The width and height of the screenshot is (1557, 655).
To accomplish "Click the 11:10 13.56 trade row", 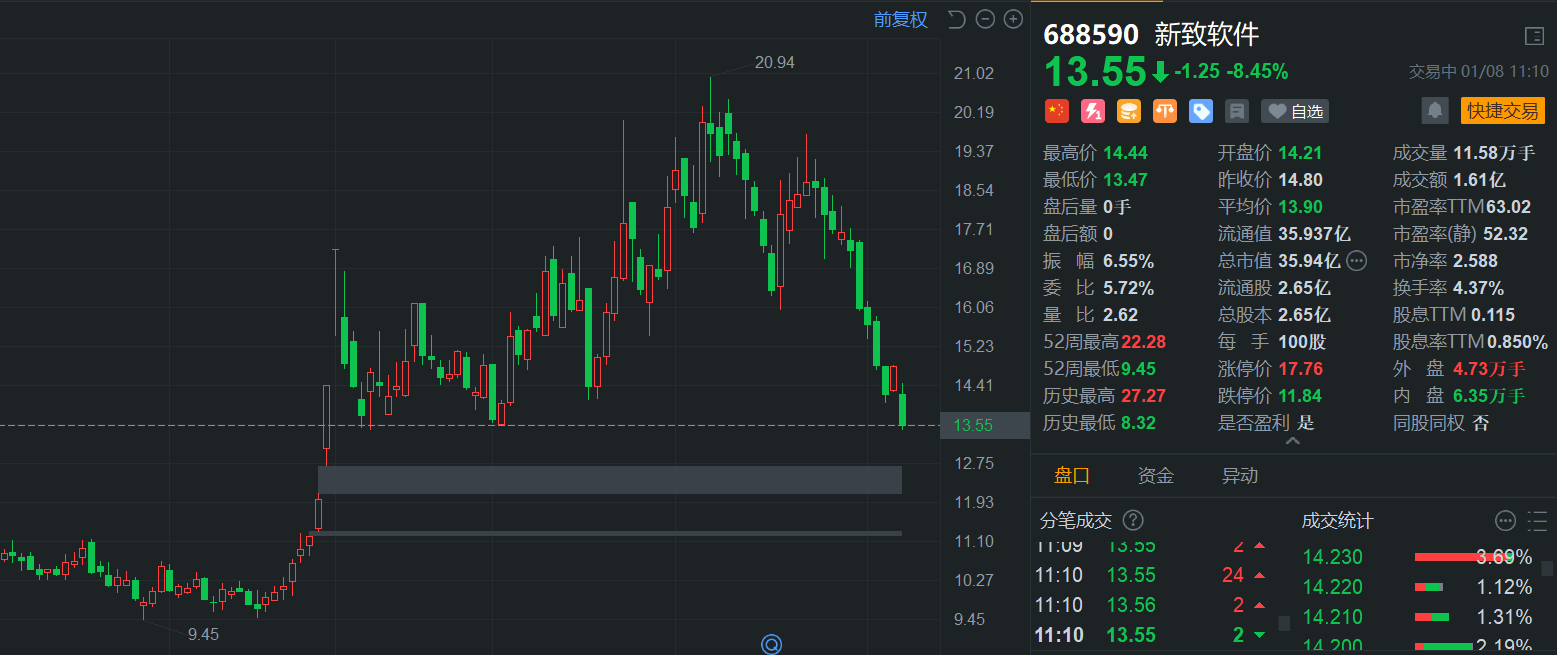I will 1153,605.
